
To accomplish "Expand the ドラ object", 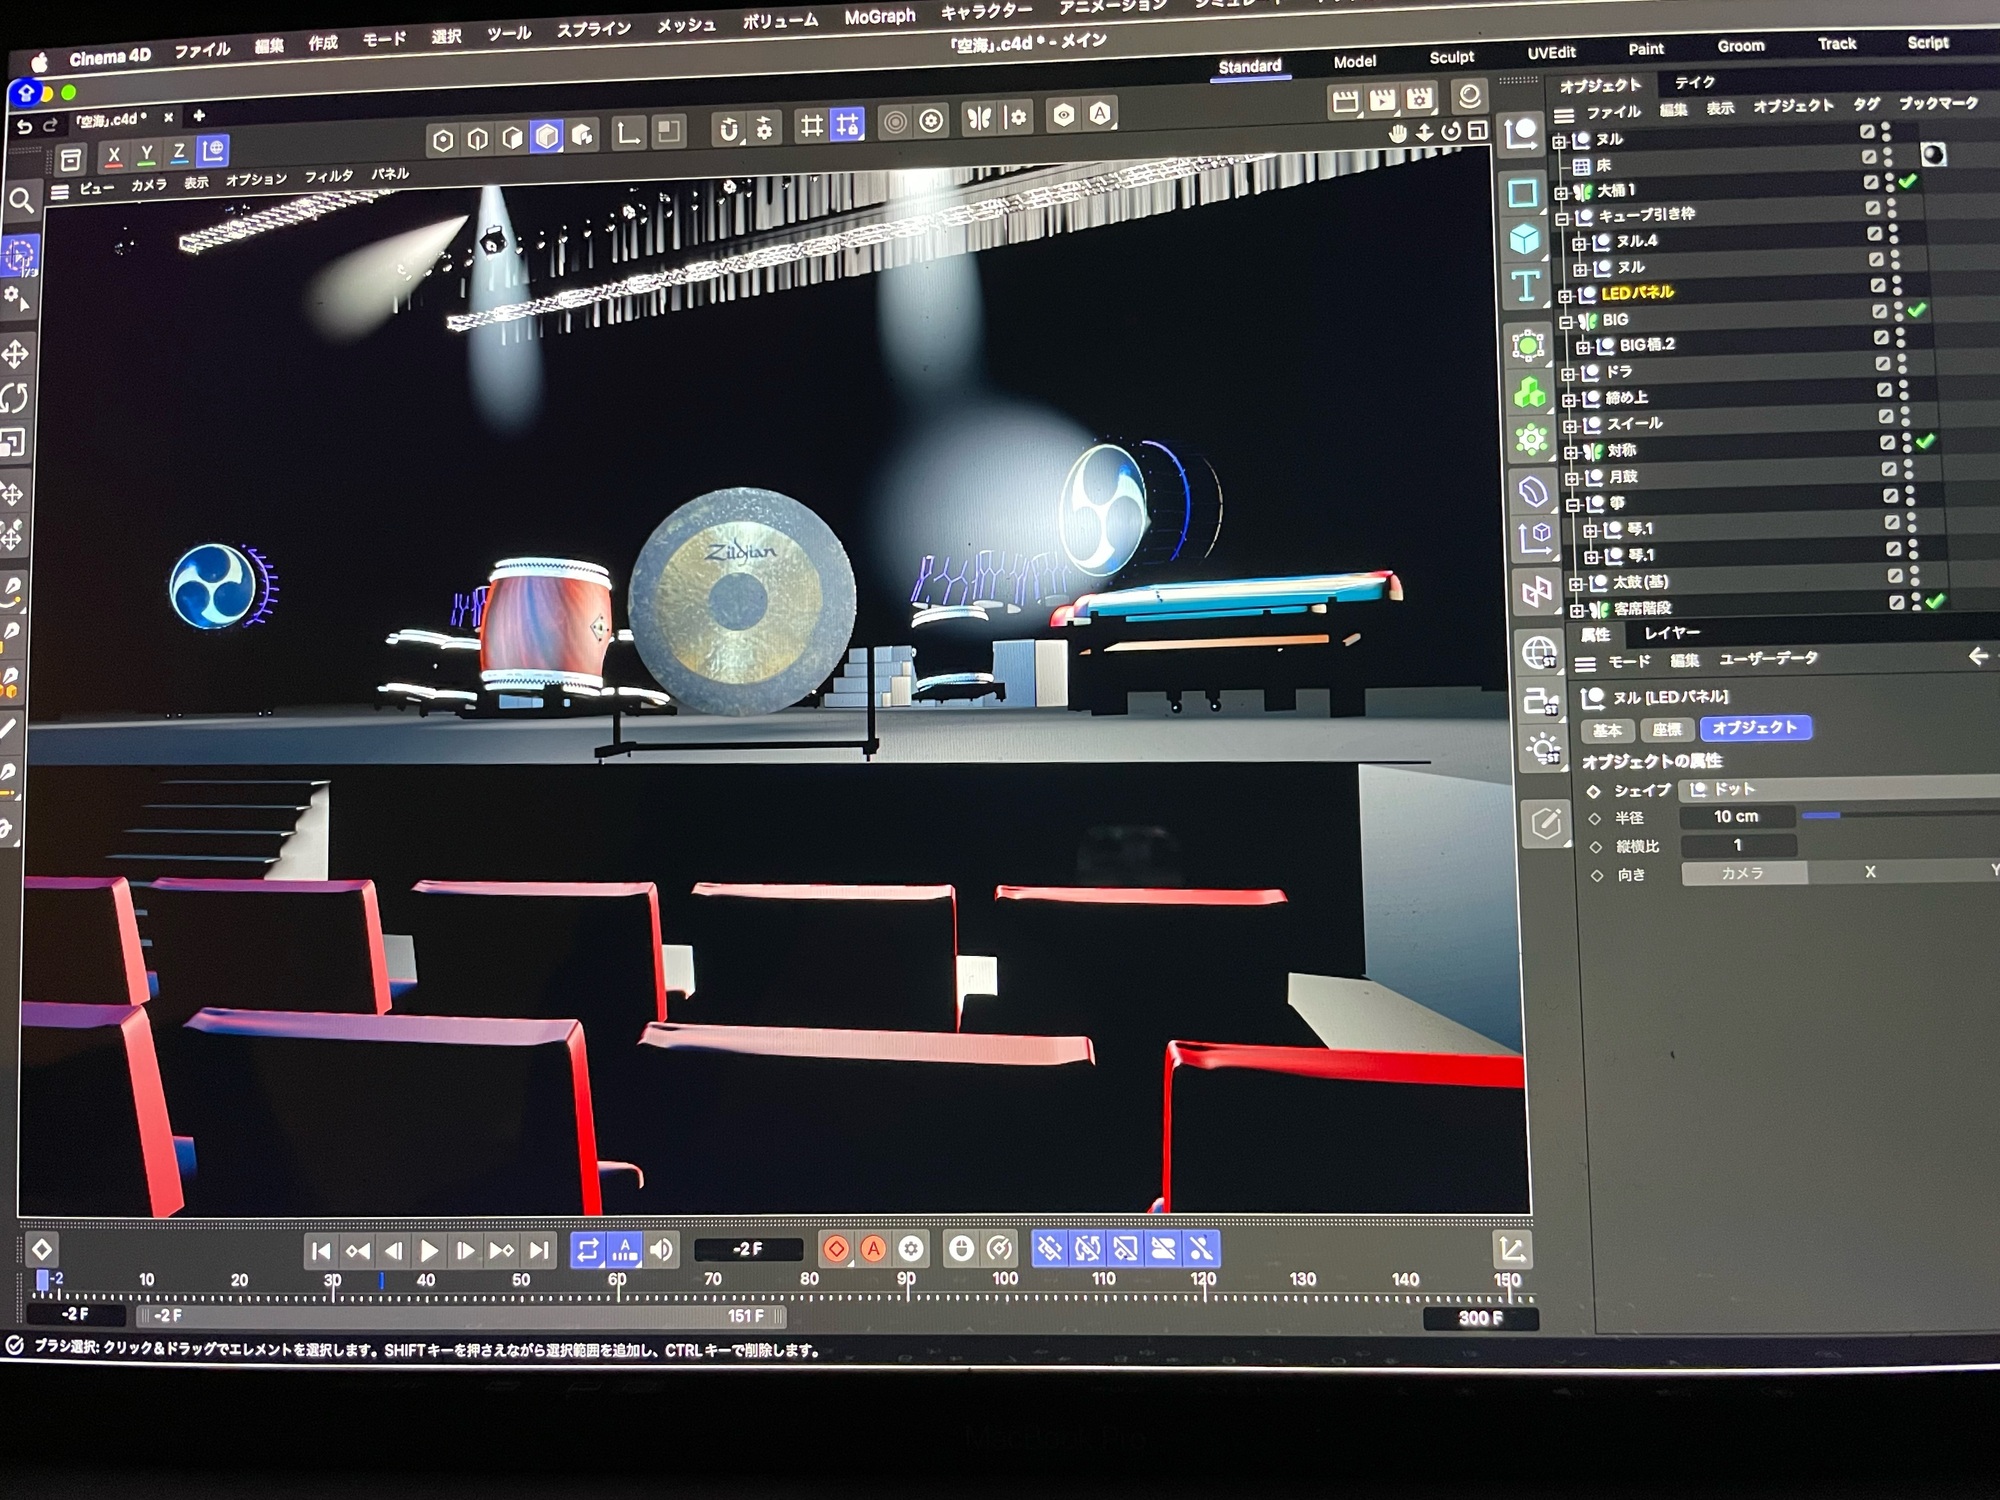I will [x=1569, y=374].
